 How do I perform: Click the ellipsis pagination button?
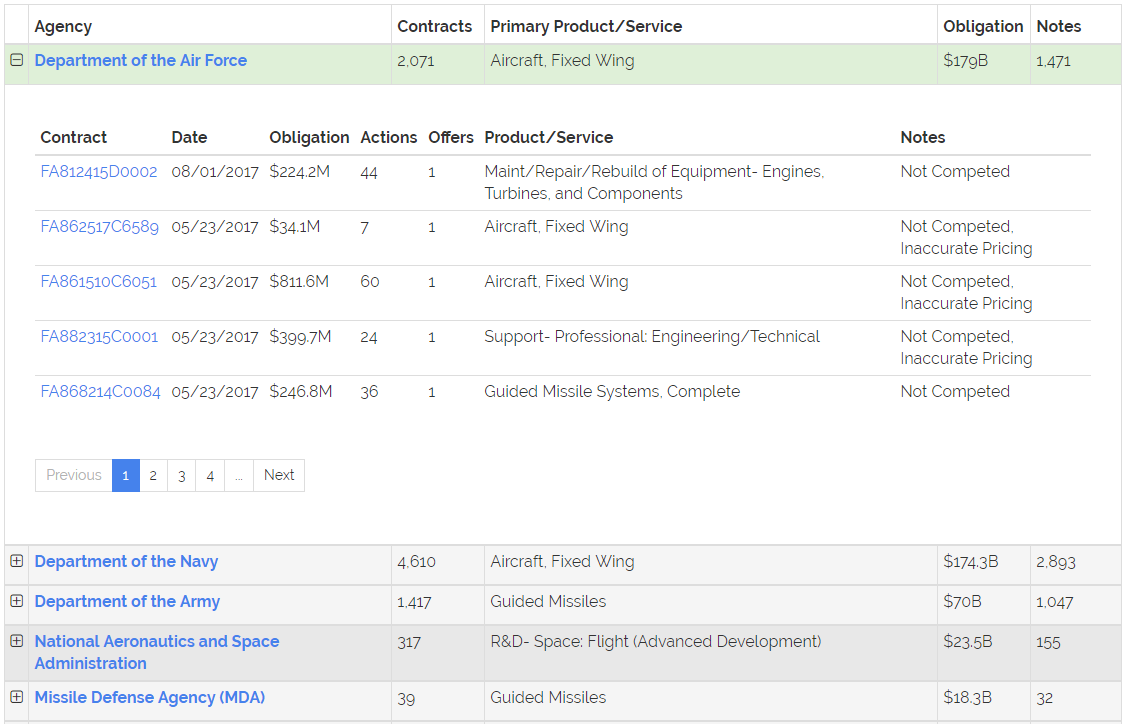pyautogui.click(x=238, y=476)
